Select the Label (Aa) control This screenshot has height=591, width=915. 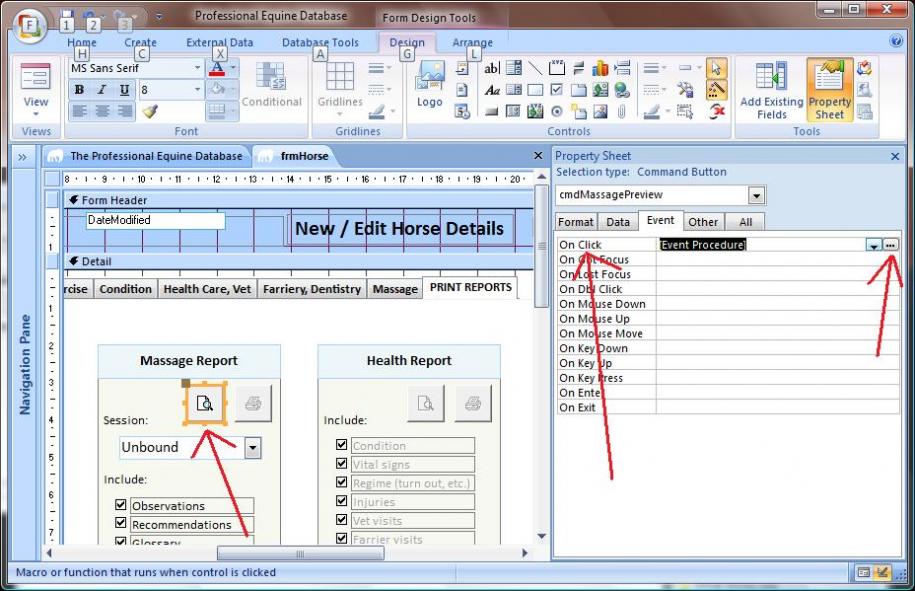click(492, 90)
